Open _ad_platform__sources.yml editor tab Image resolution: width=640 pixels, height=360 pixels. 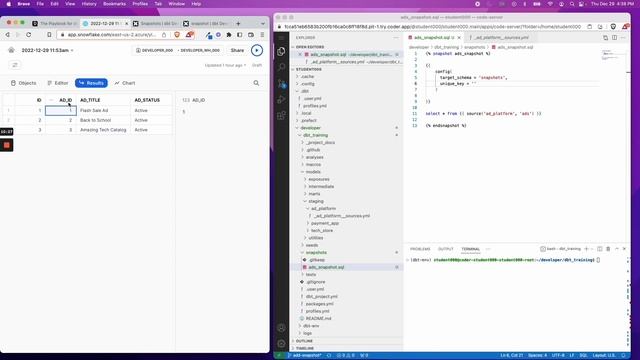501,38
